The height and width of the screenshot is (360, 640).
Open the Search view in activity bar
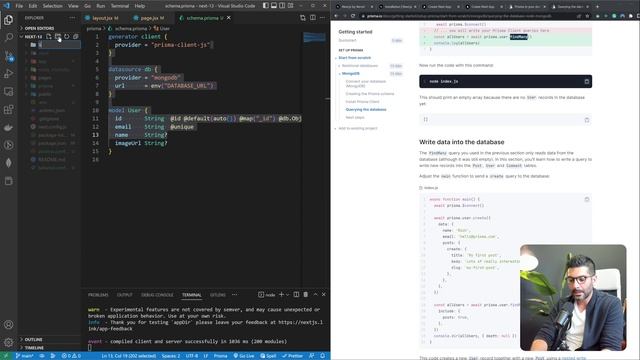pos(9,38)
